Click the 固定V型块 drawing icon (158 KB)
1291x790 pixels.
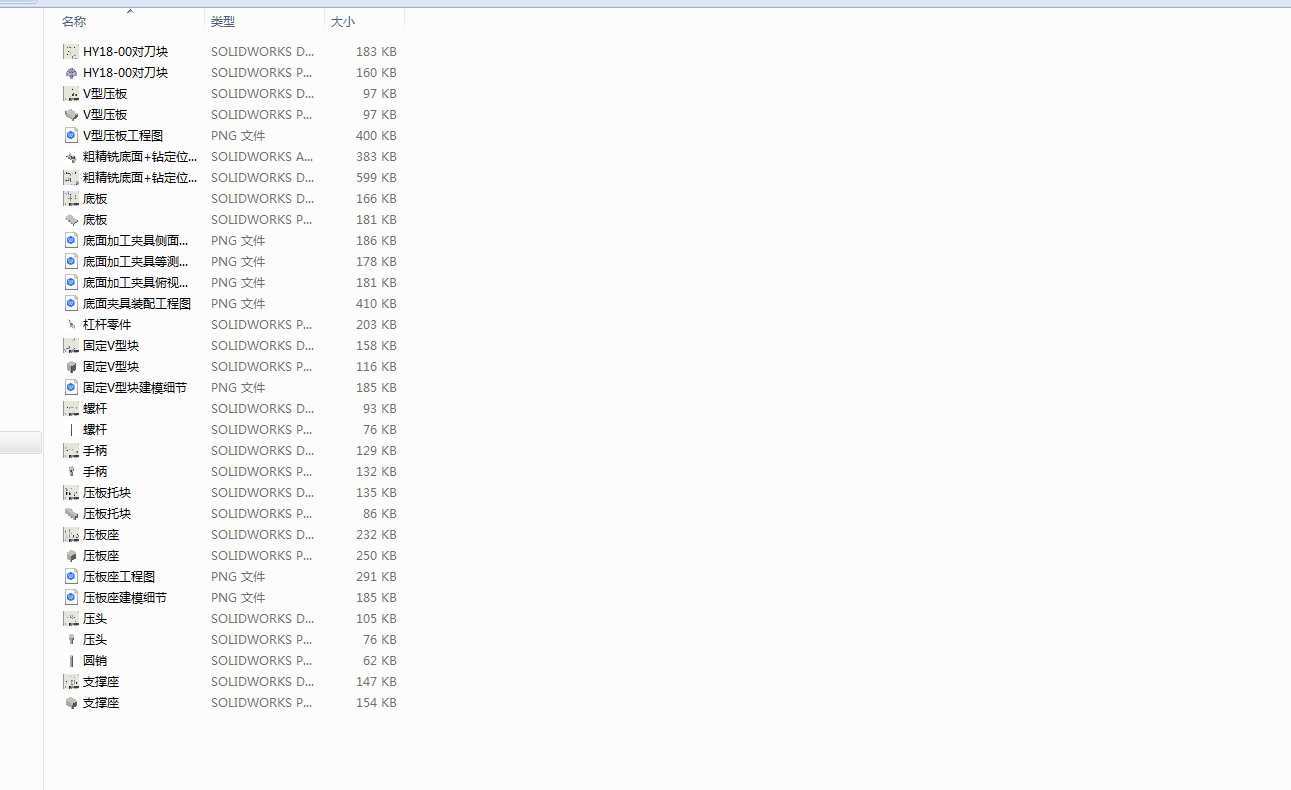(71, 345)
